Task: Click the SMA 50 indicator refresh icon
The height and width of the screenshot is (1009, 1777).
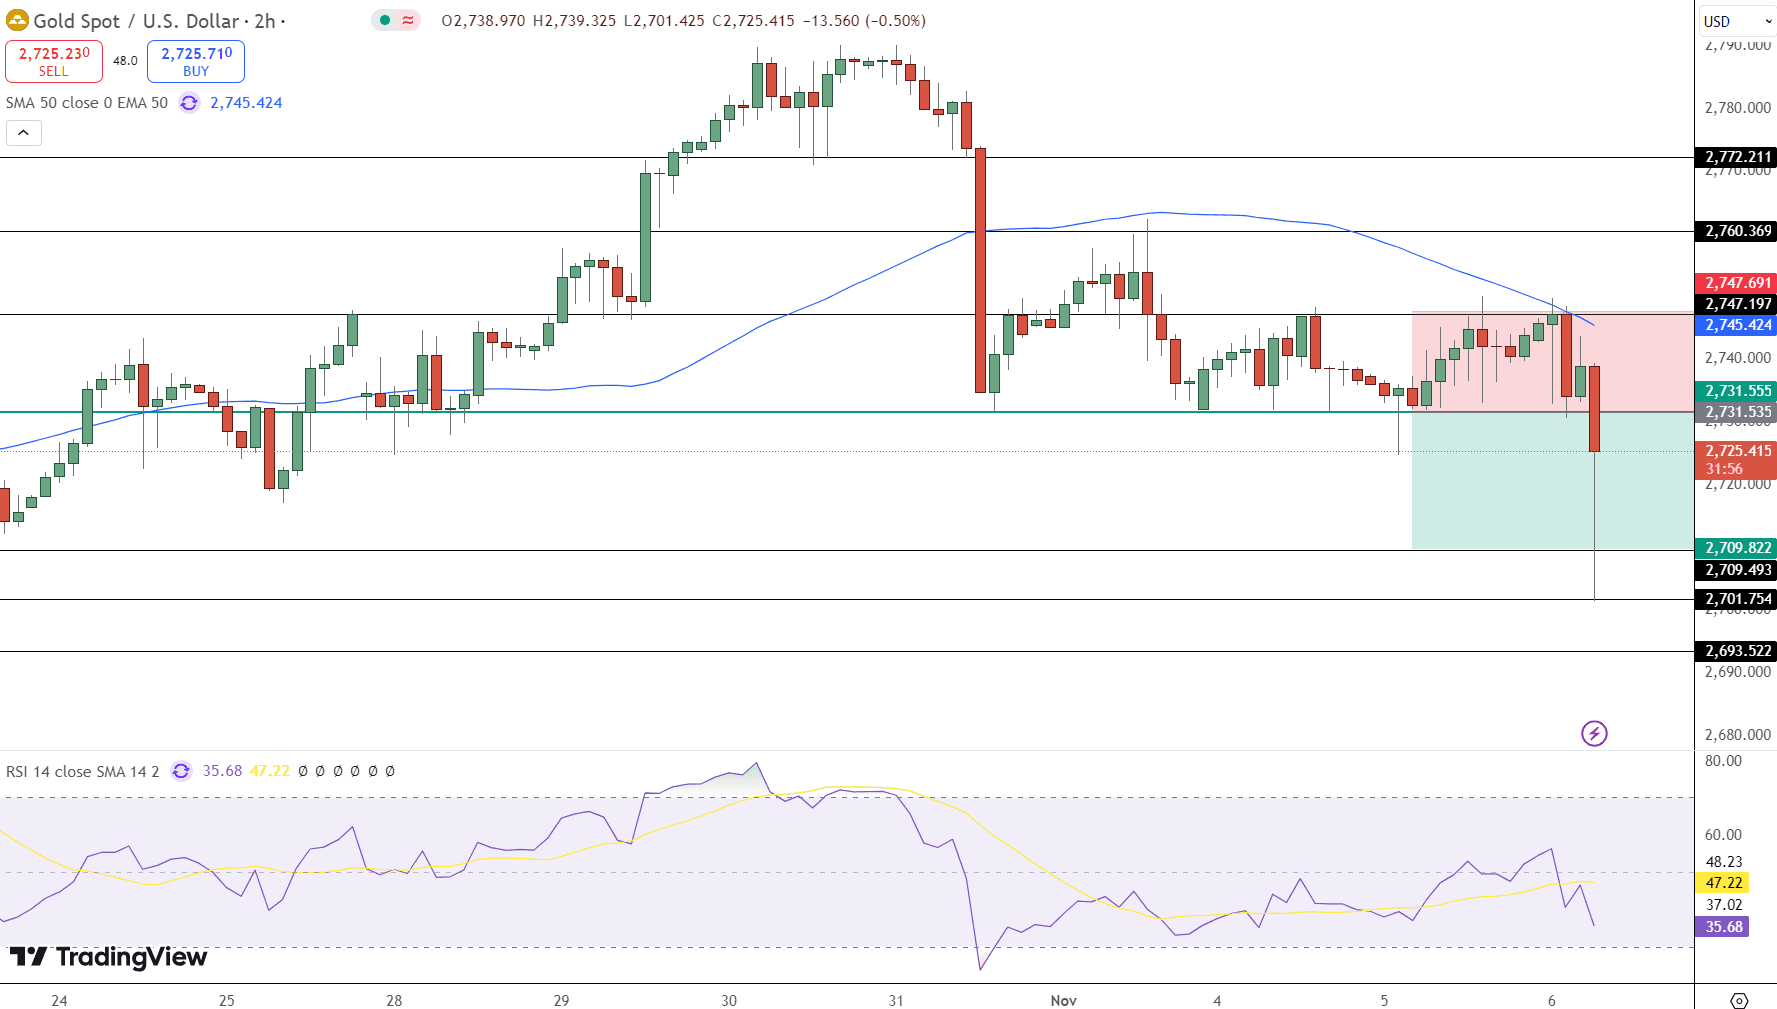Action: pos(189,103)
